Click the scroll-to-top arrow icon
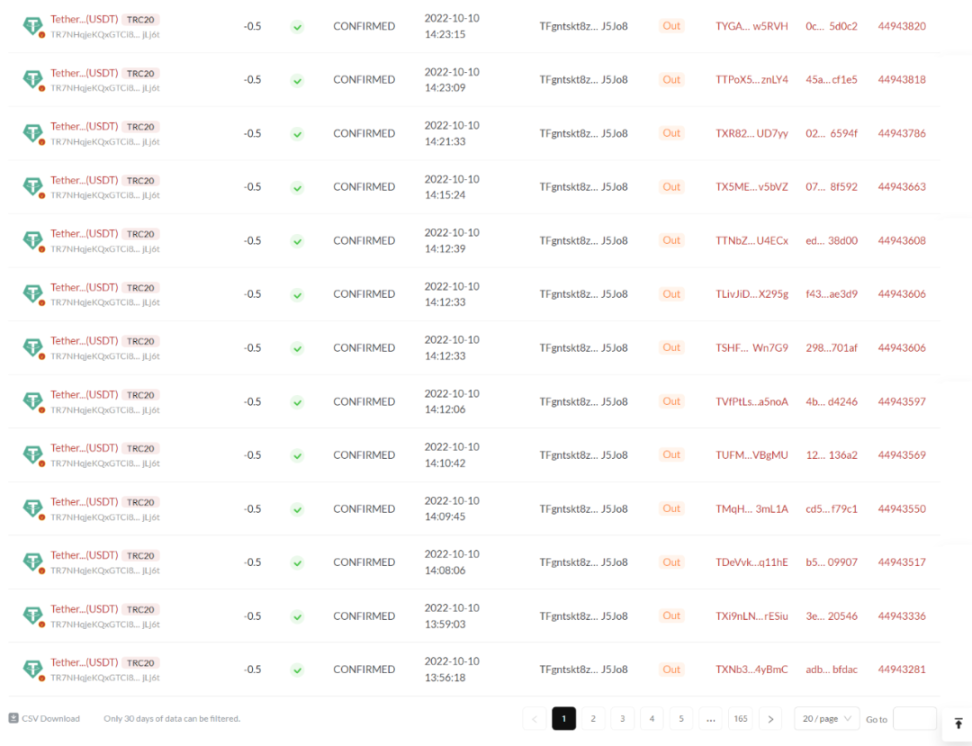972x746 pixels. [958, 723]
